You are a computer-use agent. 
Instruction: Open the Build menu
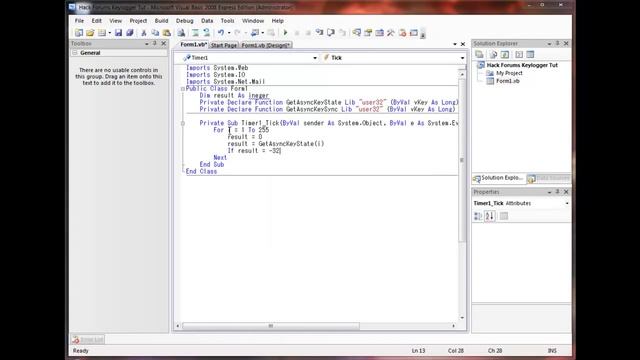click(161, 20)
